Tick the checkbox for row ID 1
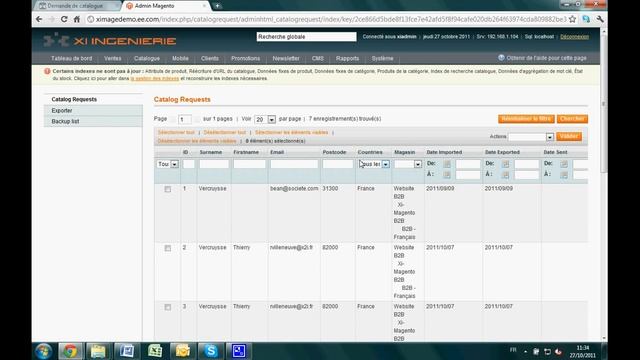This screenshot has width=640, height=360. tap(168, 189)
